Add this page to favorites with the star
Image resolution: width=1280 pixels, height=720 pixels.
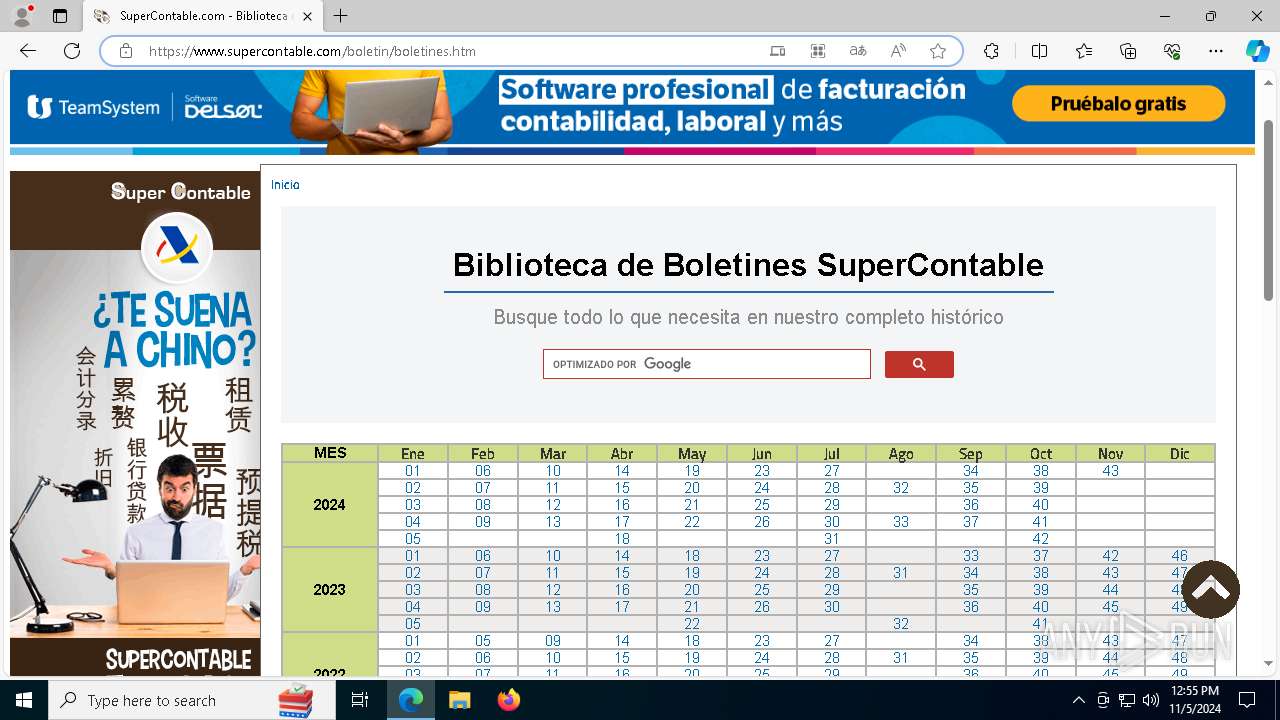click(x=938, y=51)
